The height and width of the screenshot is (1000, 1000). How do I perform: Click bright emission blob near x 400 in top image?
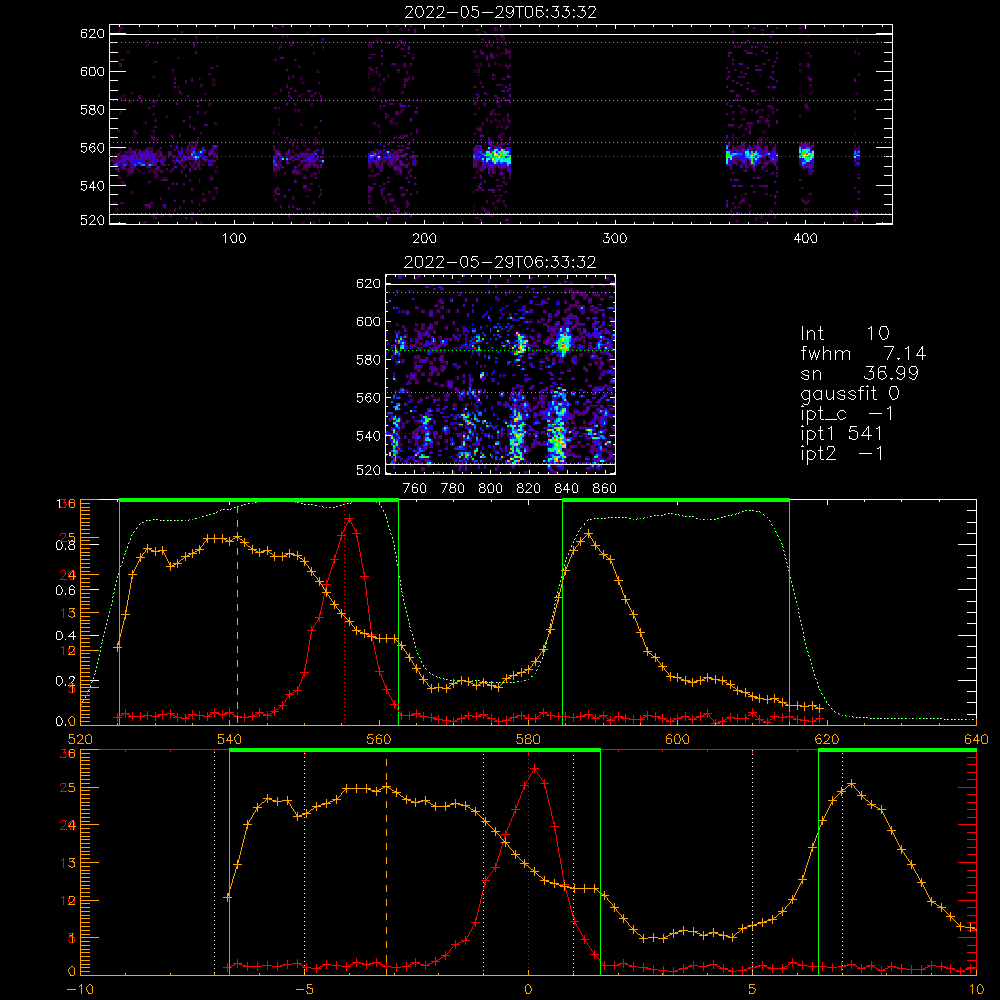point(807,155)
